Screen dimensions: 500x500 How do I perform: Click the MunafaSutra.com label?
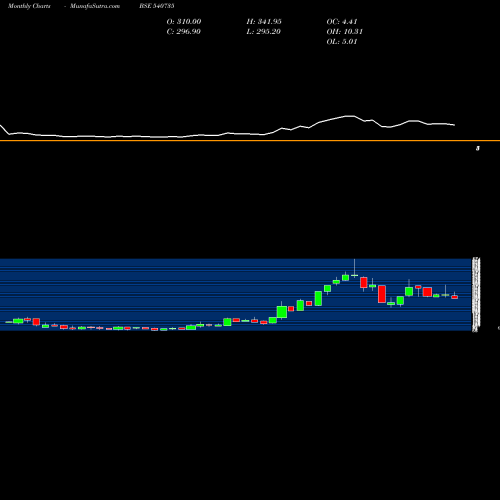click(x=95, y=6)
